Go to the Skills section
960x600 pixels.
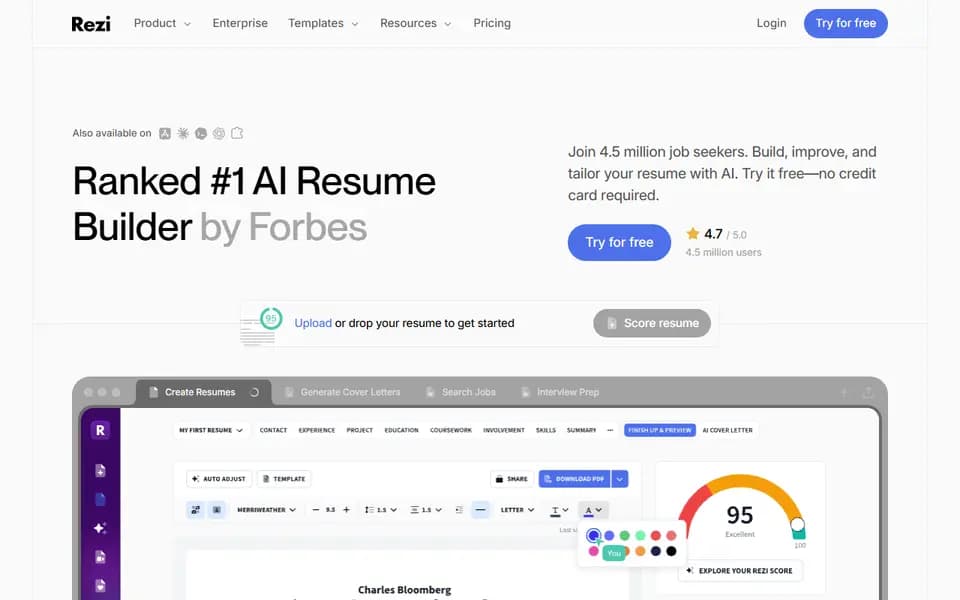coord(546,430)
